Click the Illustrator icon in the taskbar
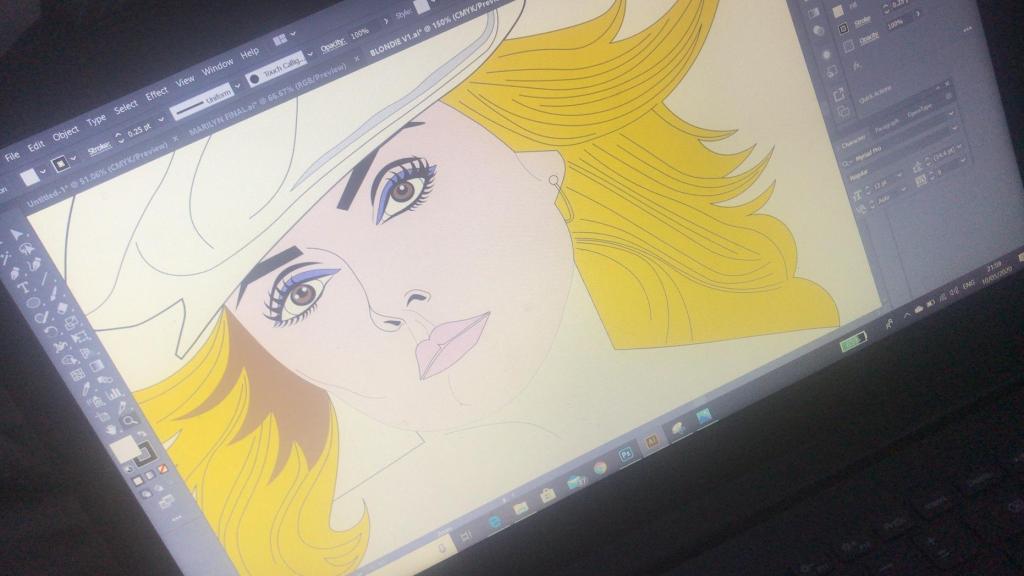The height and width of the screenshot is (576, 1024). [x=651, y=442]
